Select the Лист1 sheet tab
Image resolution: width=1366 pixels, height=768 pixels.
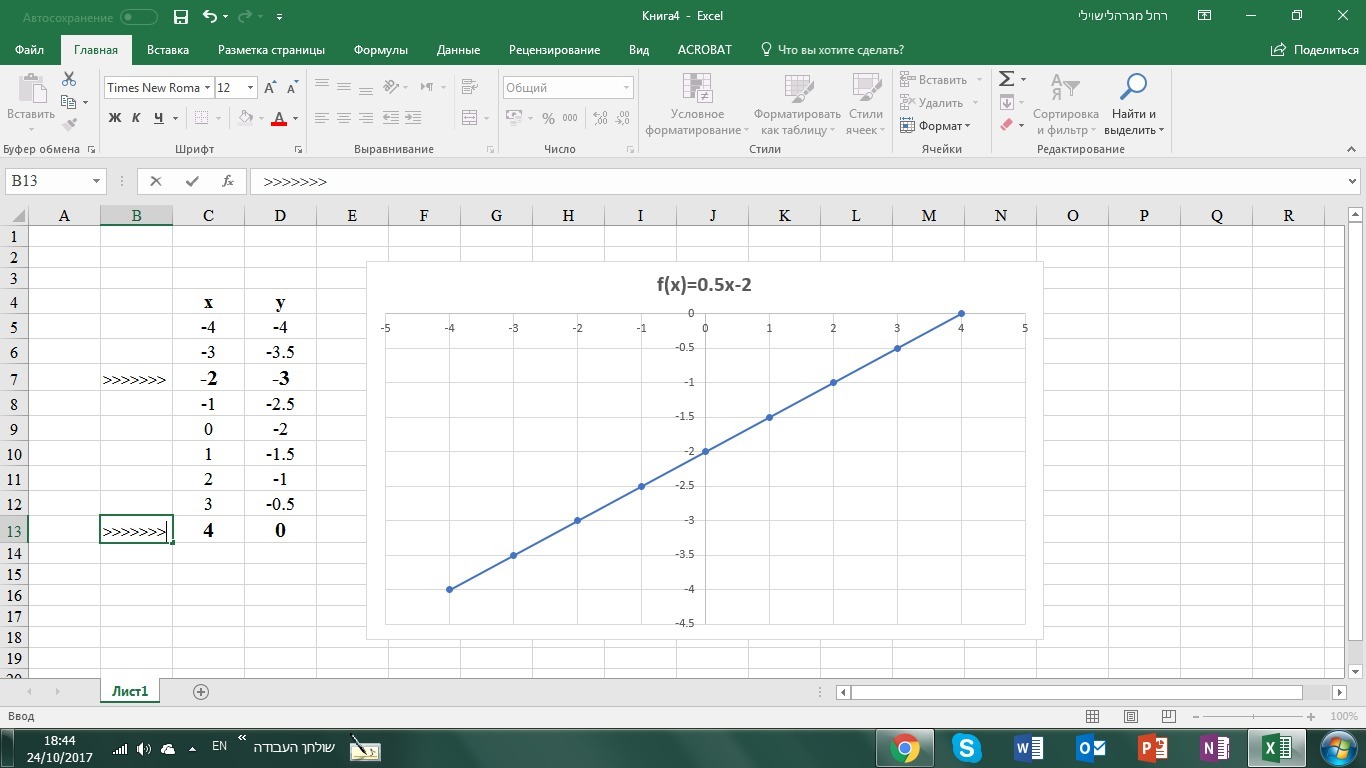pyautogui.click(x=130, y=691)
